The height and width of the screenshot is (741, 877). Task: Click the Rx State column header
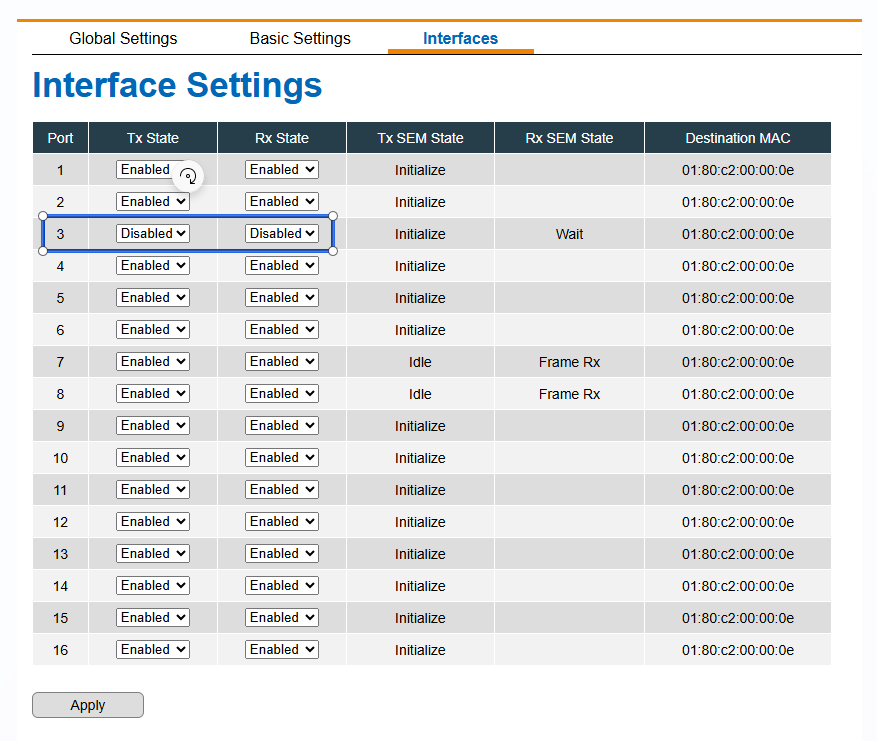(x=282, y=138)
